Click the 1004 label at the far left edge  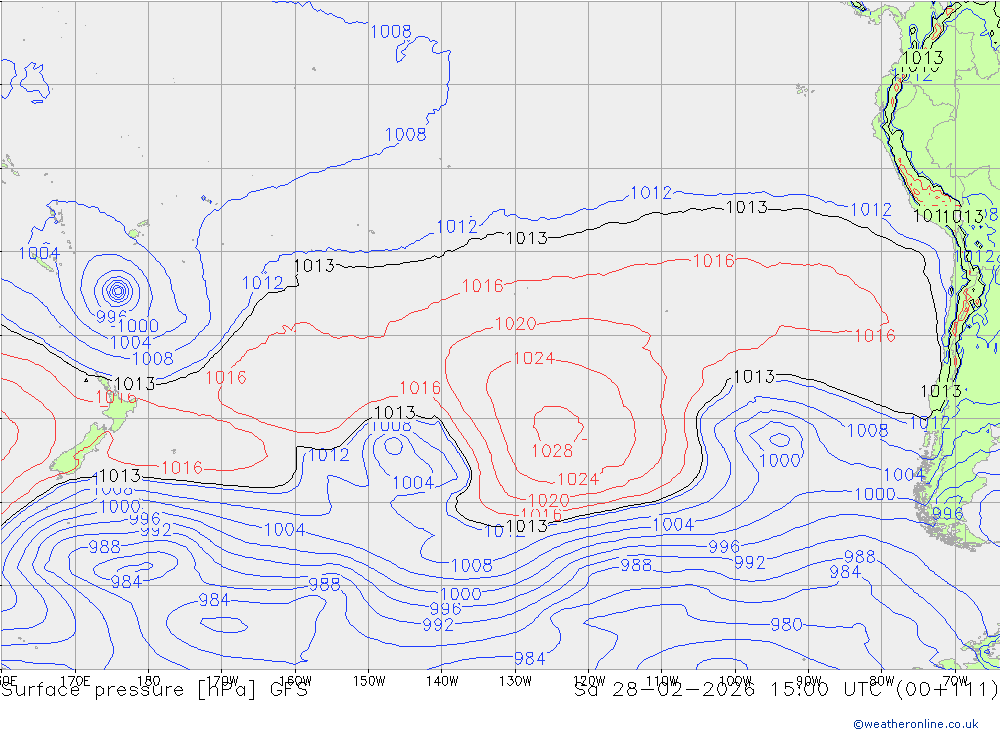click(38, 253)
